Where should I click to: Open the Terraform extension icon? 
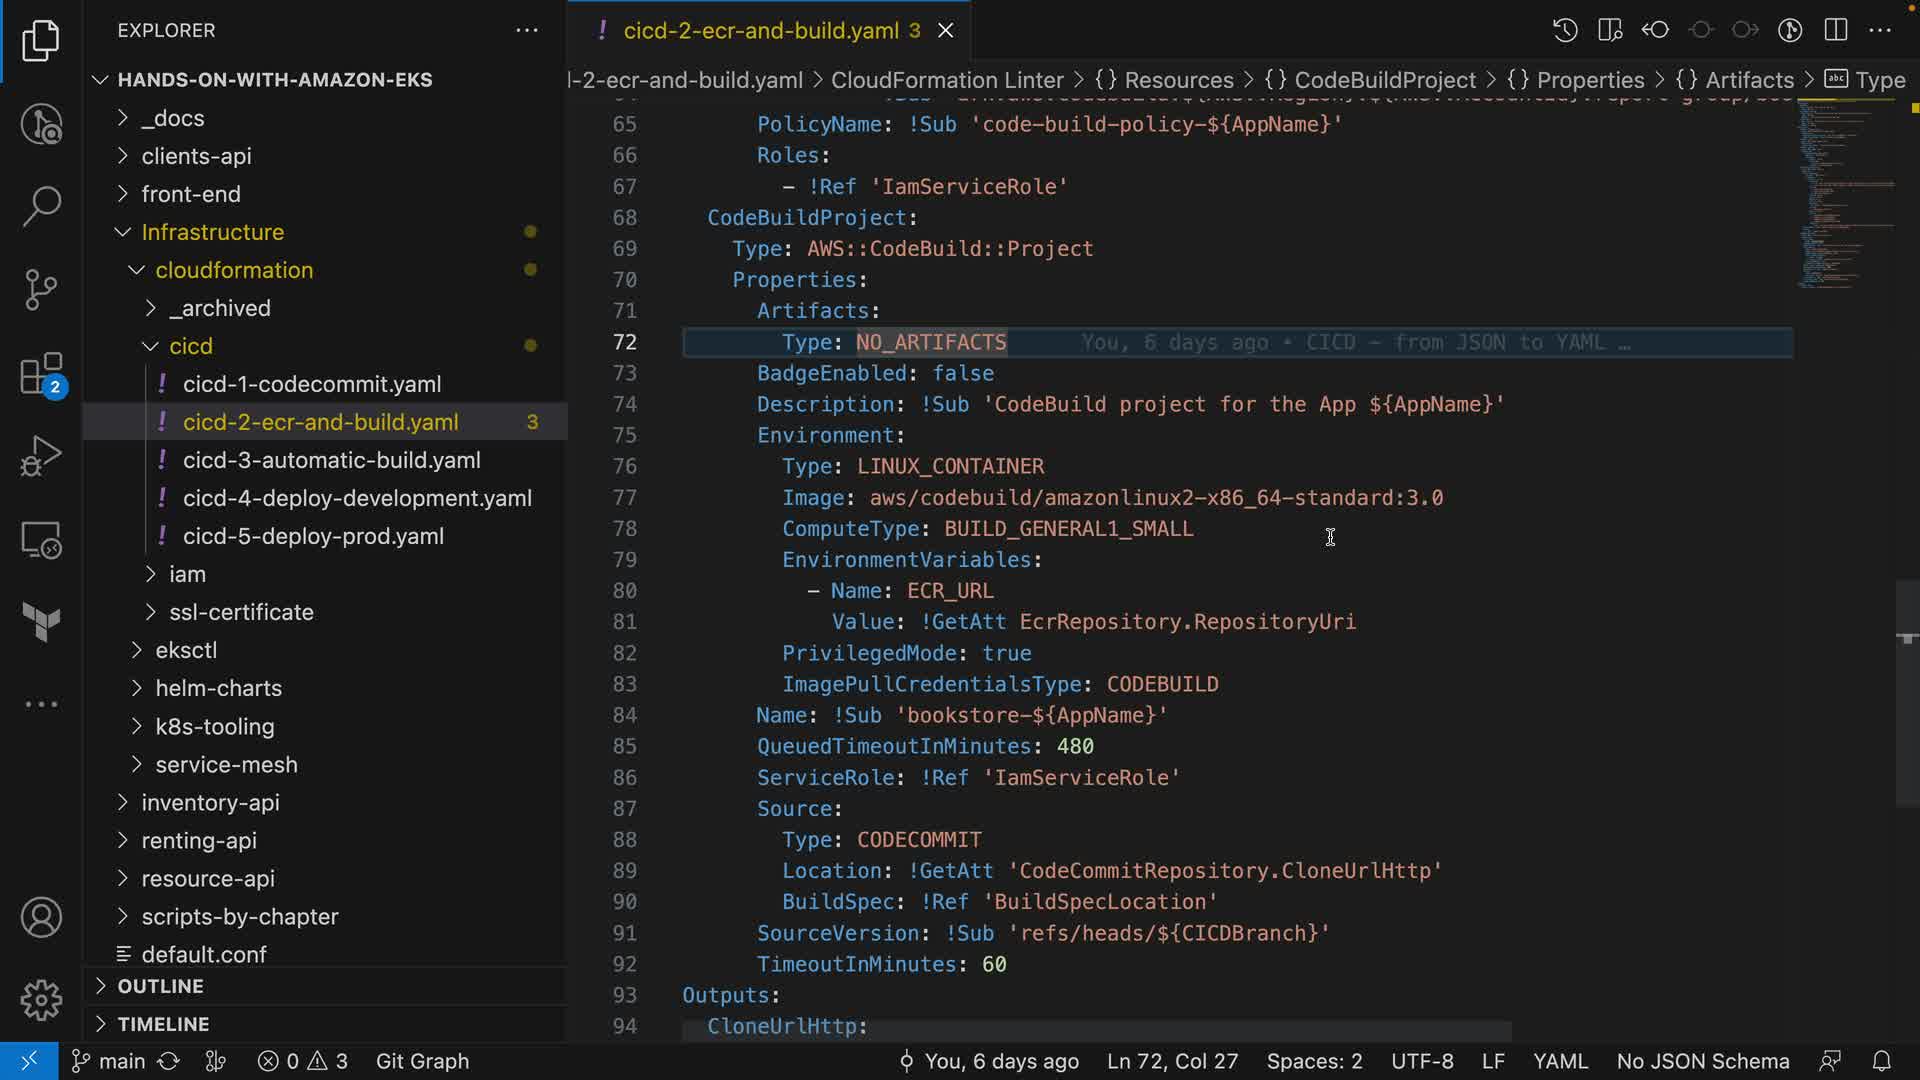point(41,622)
